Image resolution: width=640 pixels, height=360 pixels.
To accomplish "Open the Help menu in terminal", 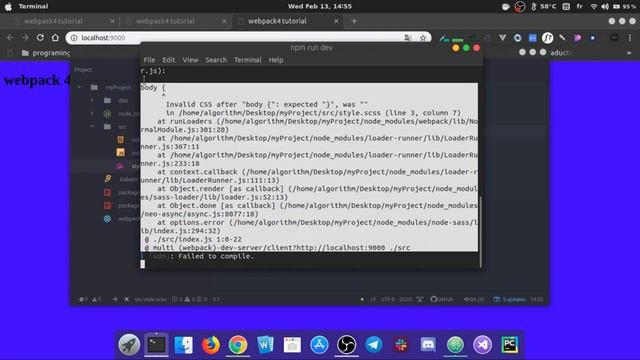I will click(276, 60).
